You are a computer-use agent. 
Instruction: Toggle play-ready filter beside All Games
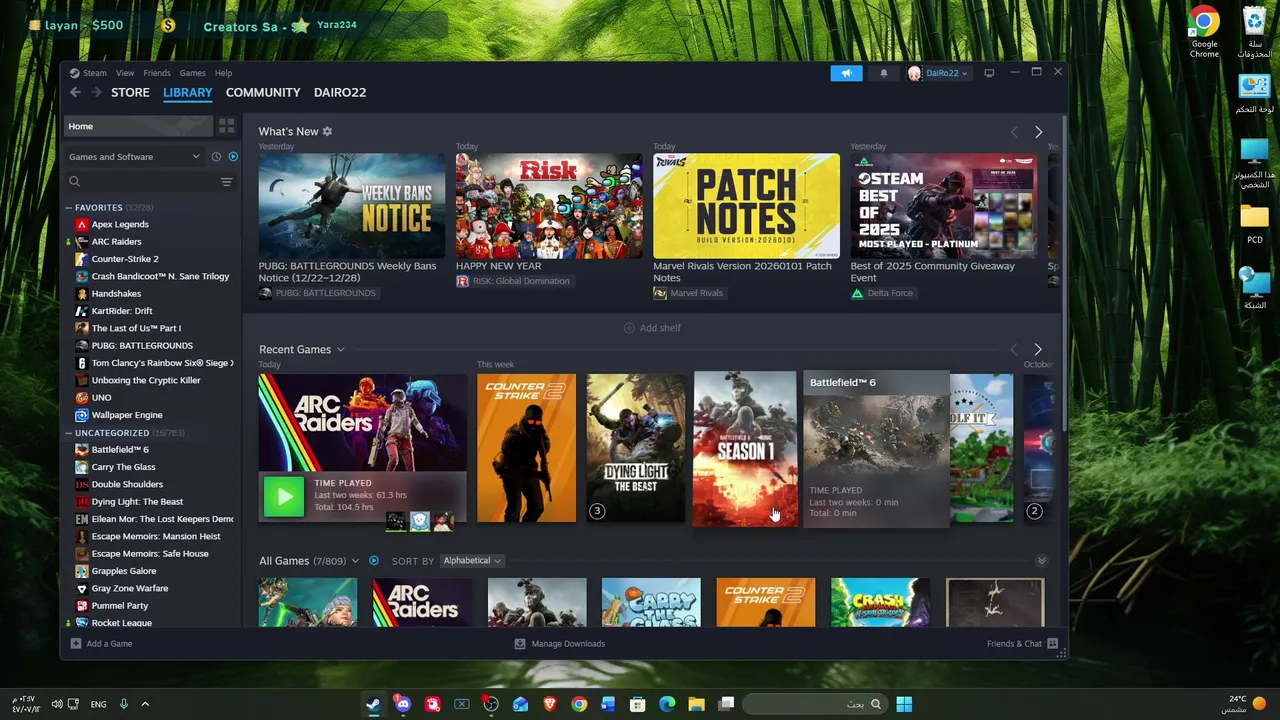coord(374,561)
